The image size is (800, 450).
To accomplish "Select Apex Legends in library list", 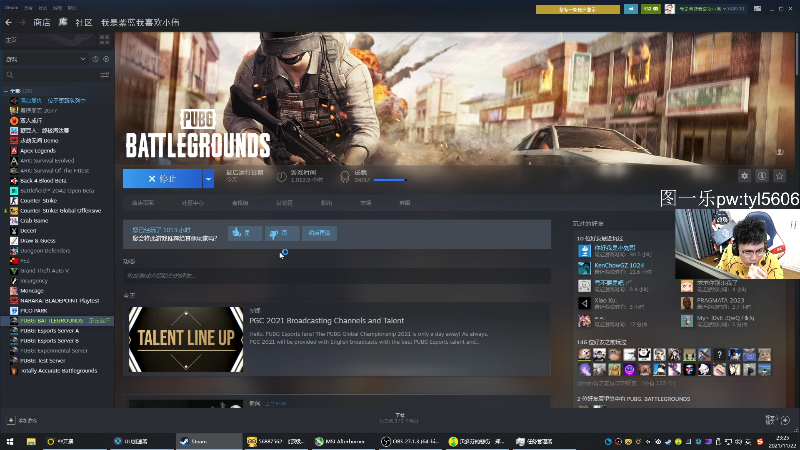I will [38, 151].
